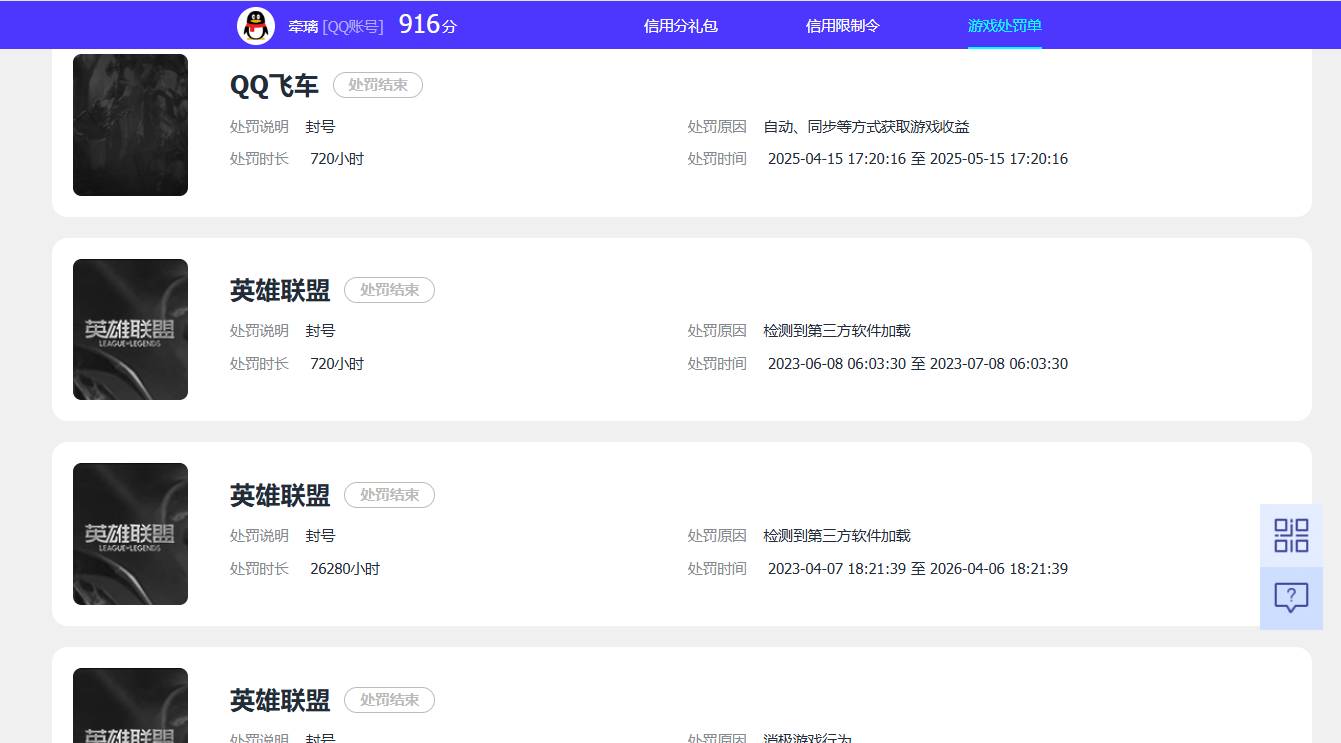The height and width of the screenshot is (743, 1341).
Task: Click 720小时 duration on the 2023-06-08 card
Action: pyautogui.click(x=337, y=364)
